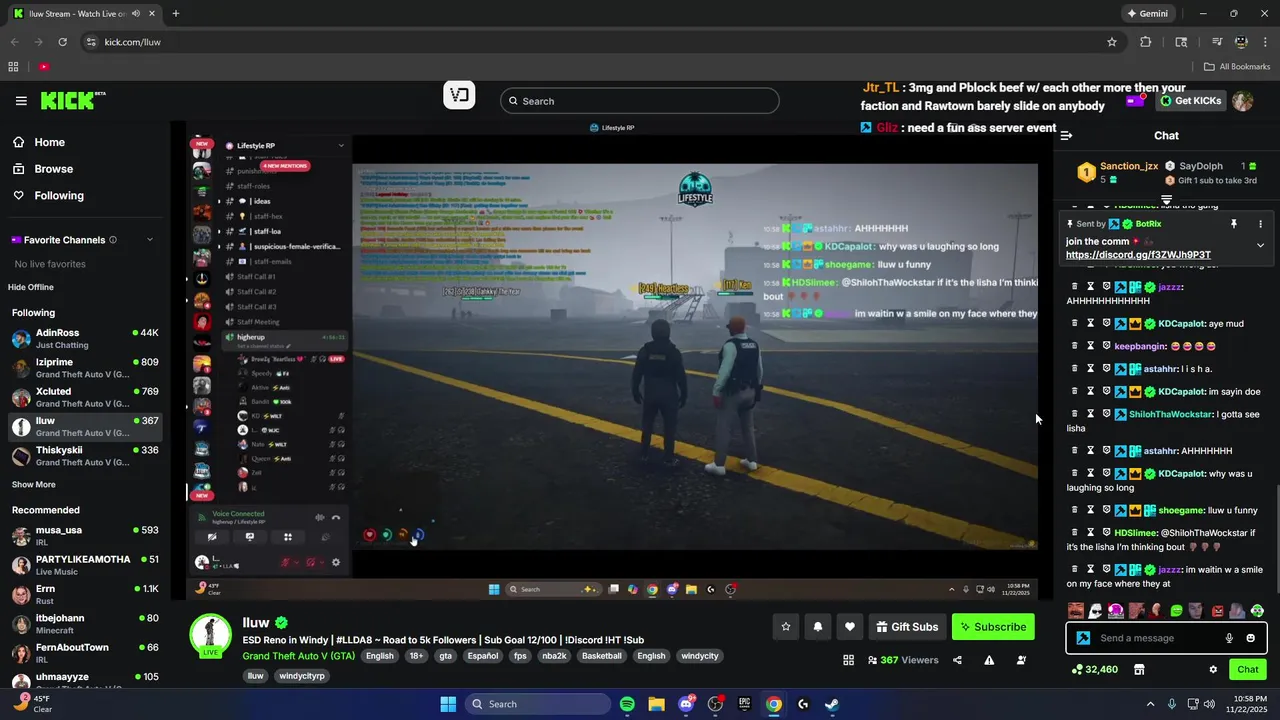This screenshot has height=720, width=1280.
Task: Open Iziprime channel in sidebar
Action: (85, 368)
